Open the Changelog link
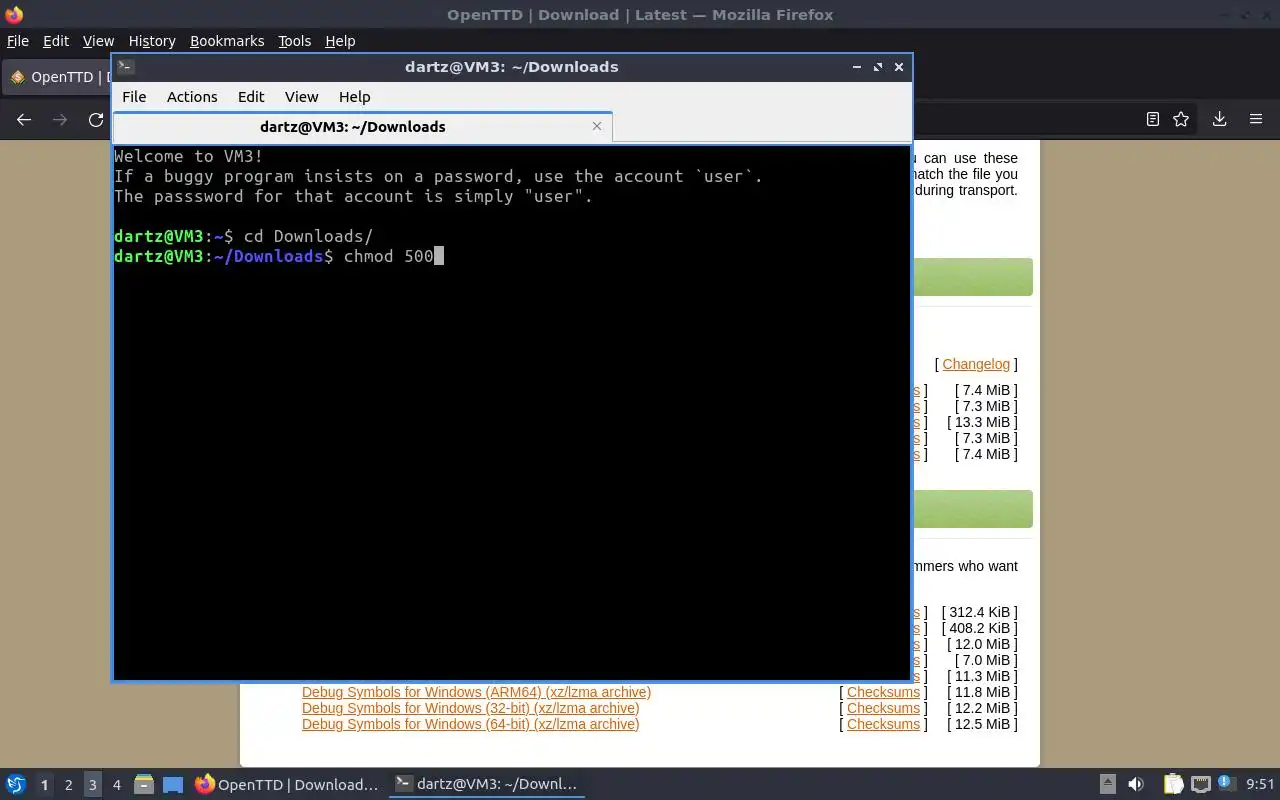Viewport: 1280px width, 800px height. pos(976,364)
